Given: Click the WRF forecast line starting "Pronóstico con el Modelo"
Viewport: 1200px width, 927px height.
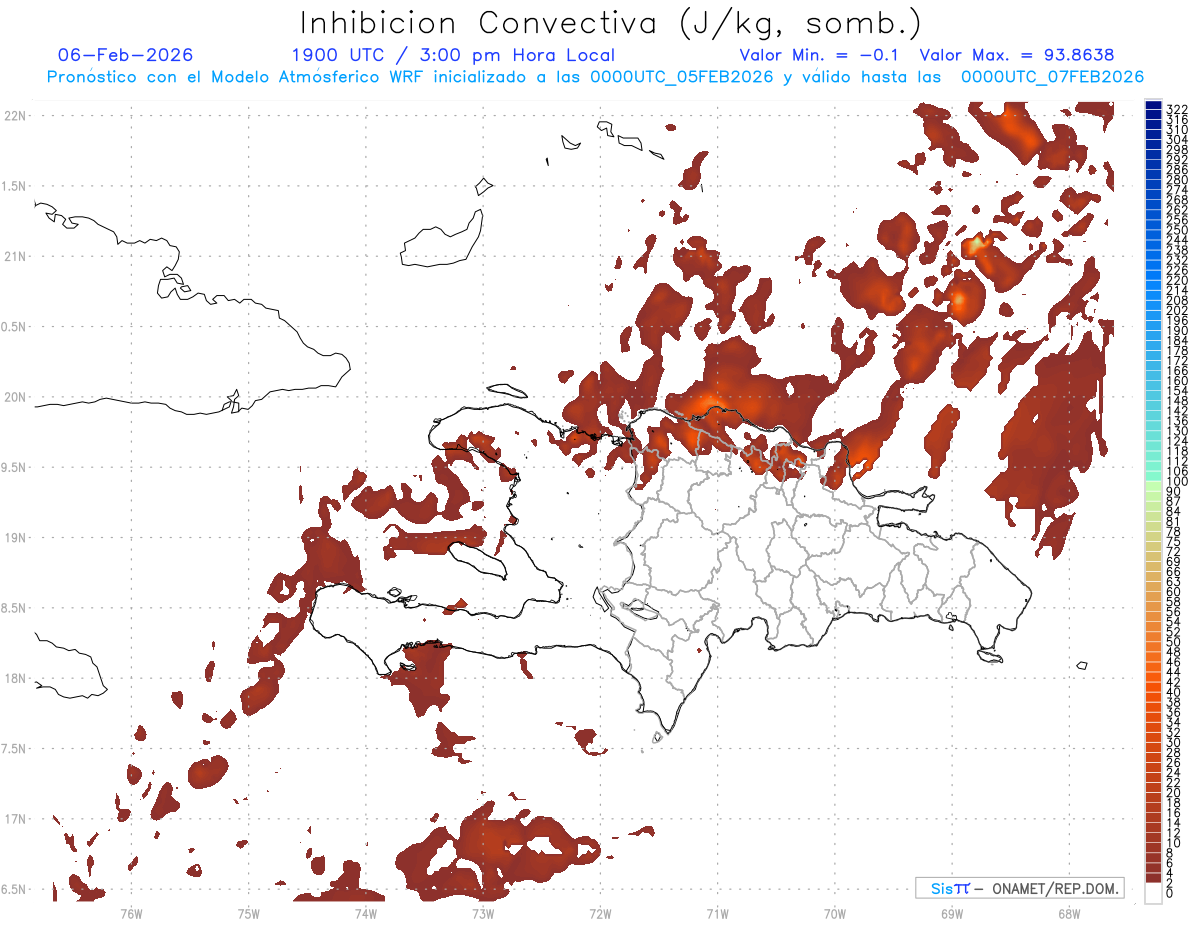Looking at the screenshot, I should (595, 77).
